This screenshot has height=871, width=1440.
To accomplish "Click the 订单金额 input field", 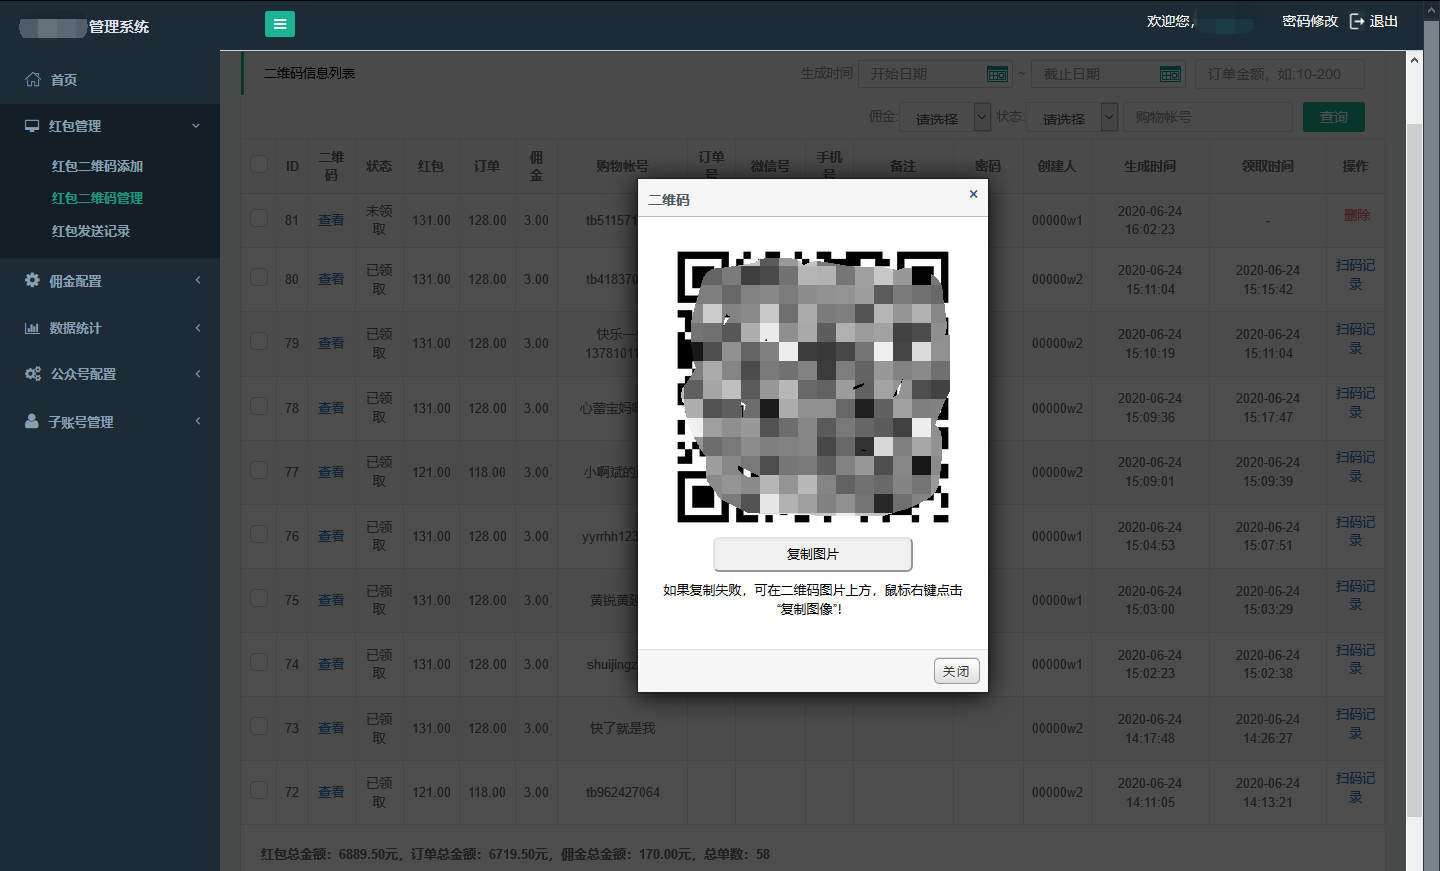I will [1280, 74].
